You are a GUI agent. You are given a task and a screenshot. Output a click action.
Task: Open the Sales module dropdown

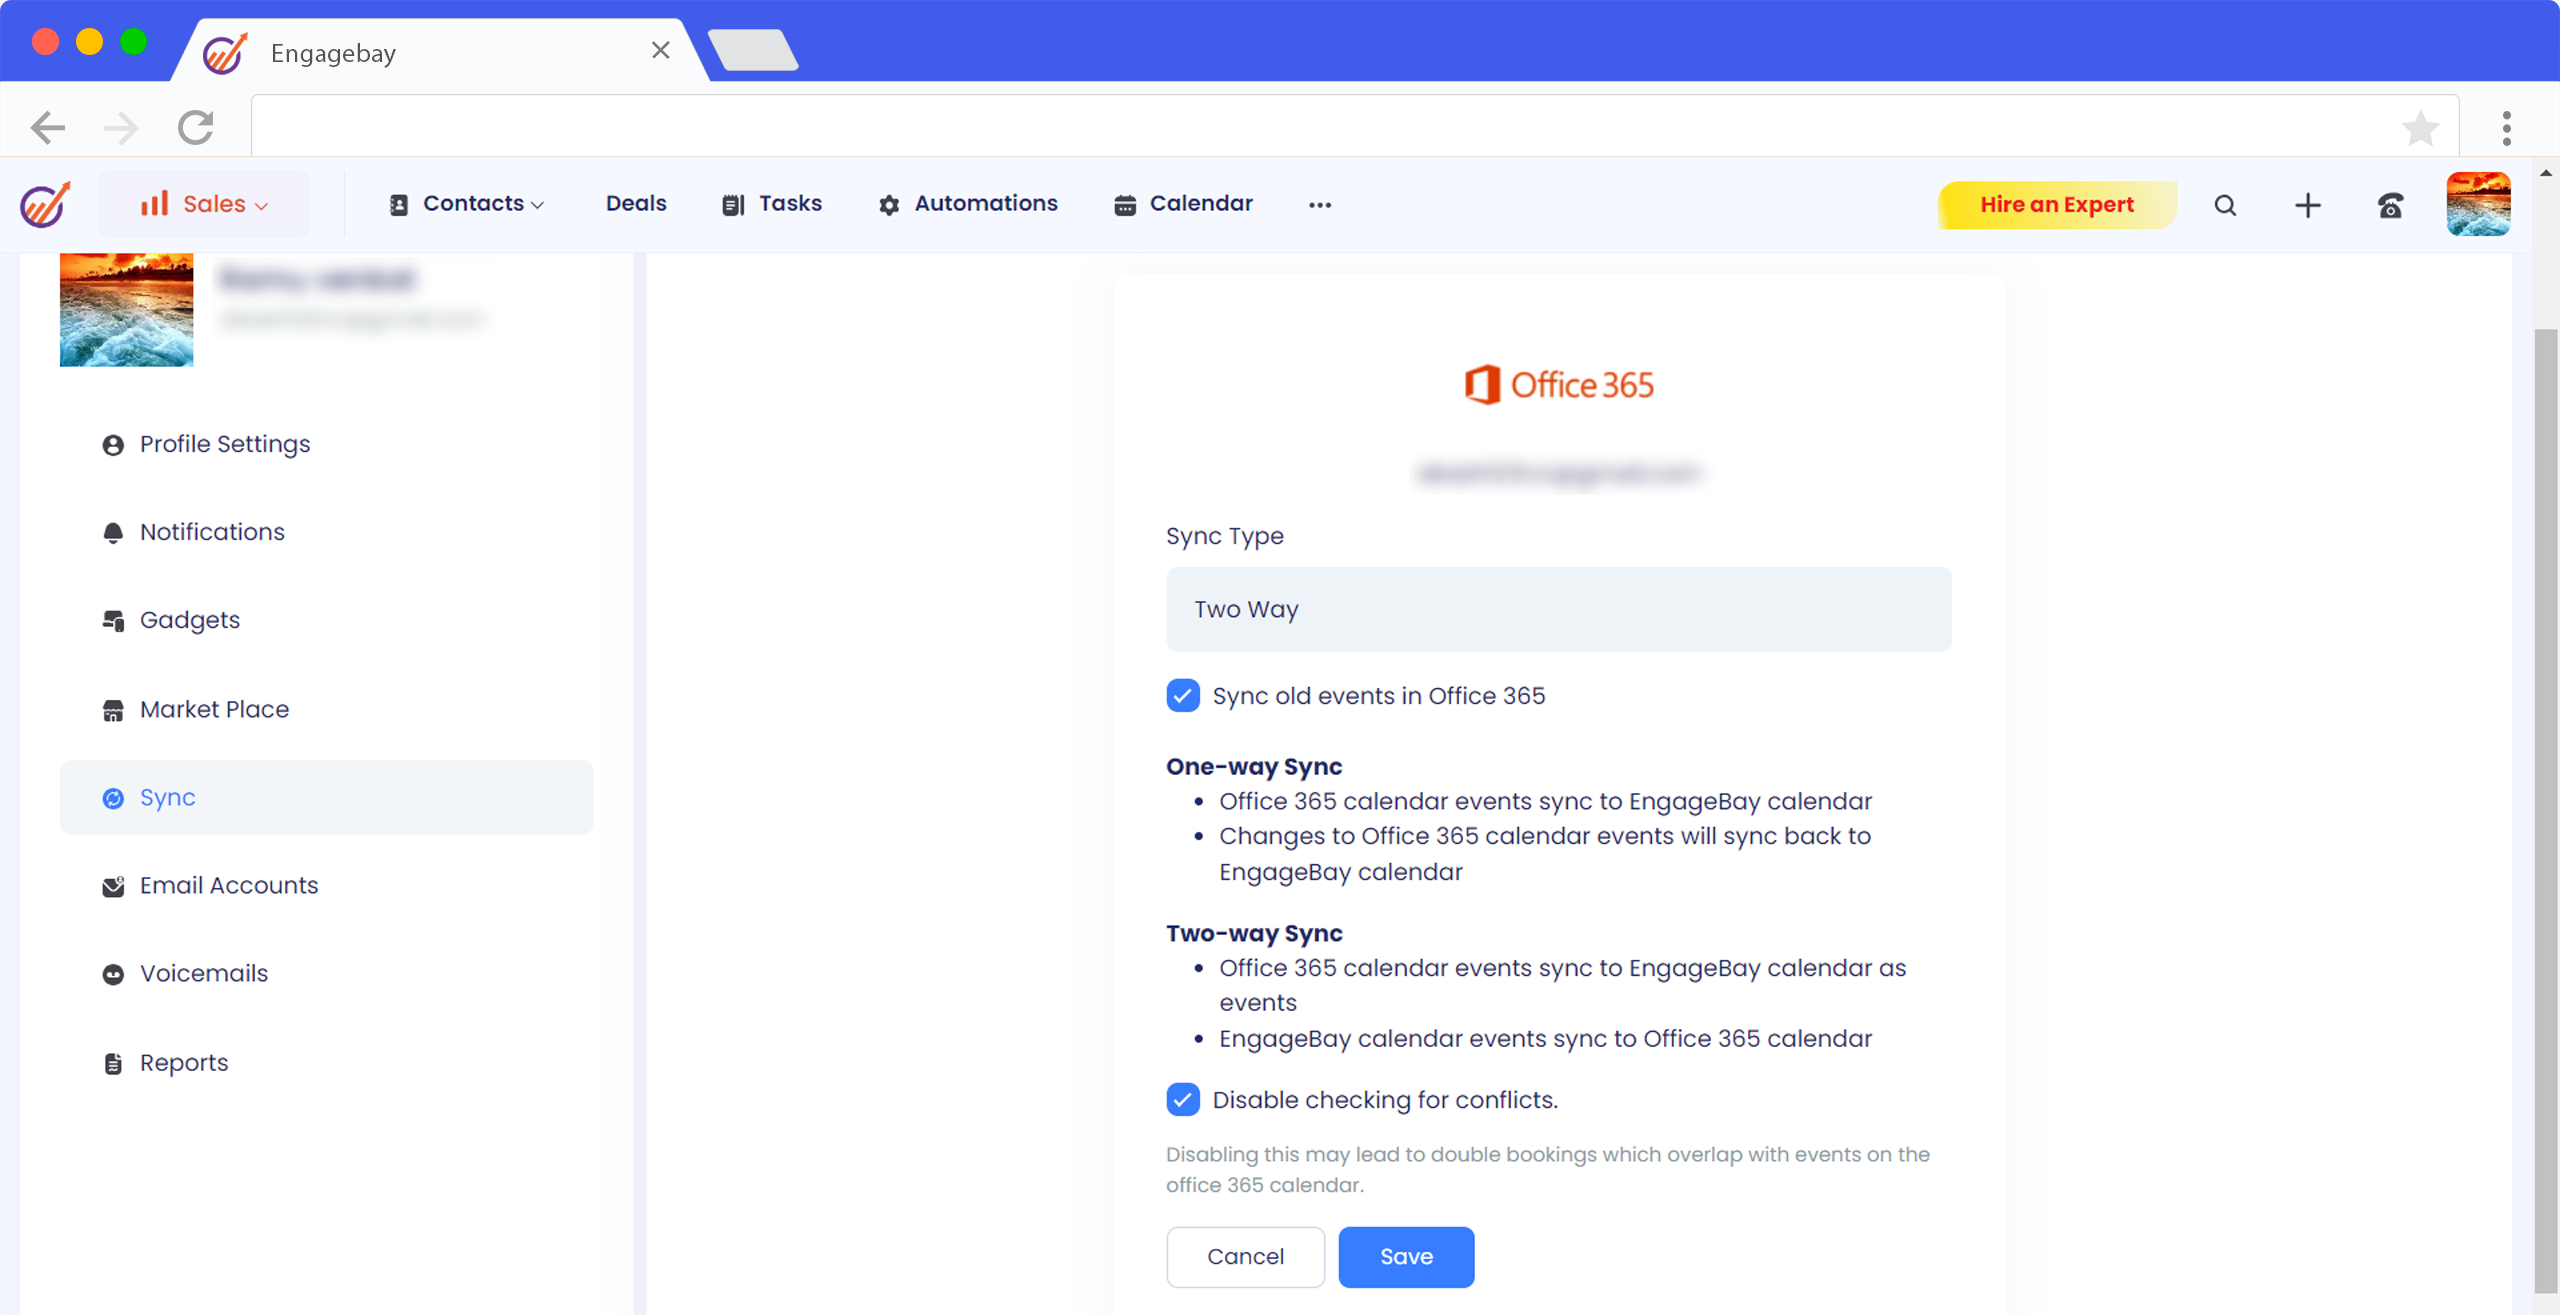click(x=204, y=204)
